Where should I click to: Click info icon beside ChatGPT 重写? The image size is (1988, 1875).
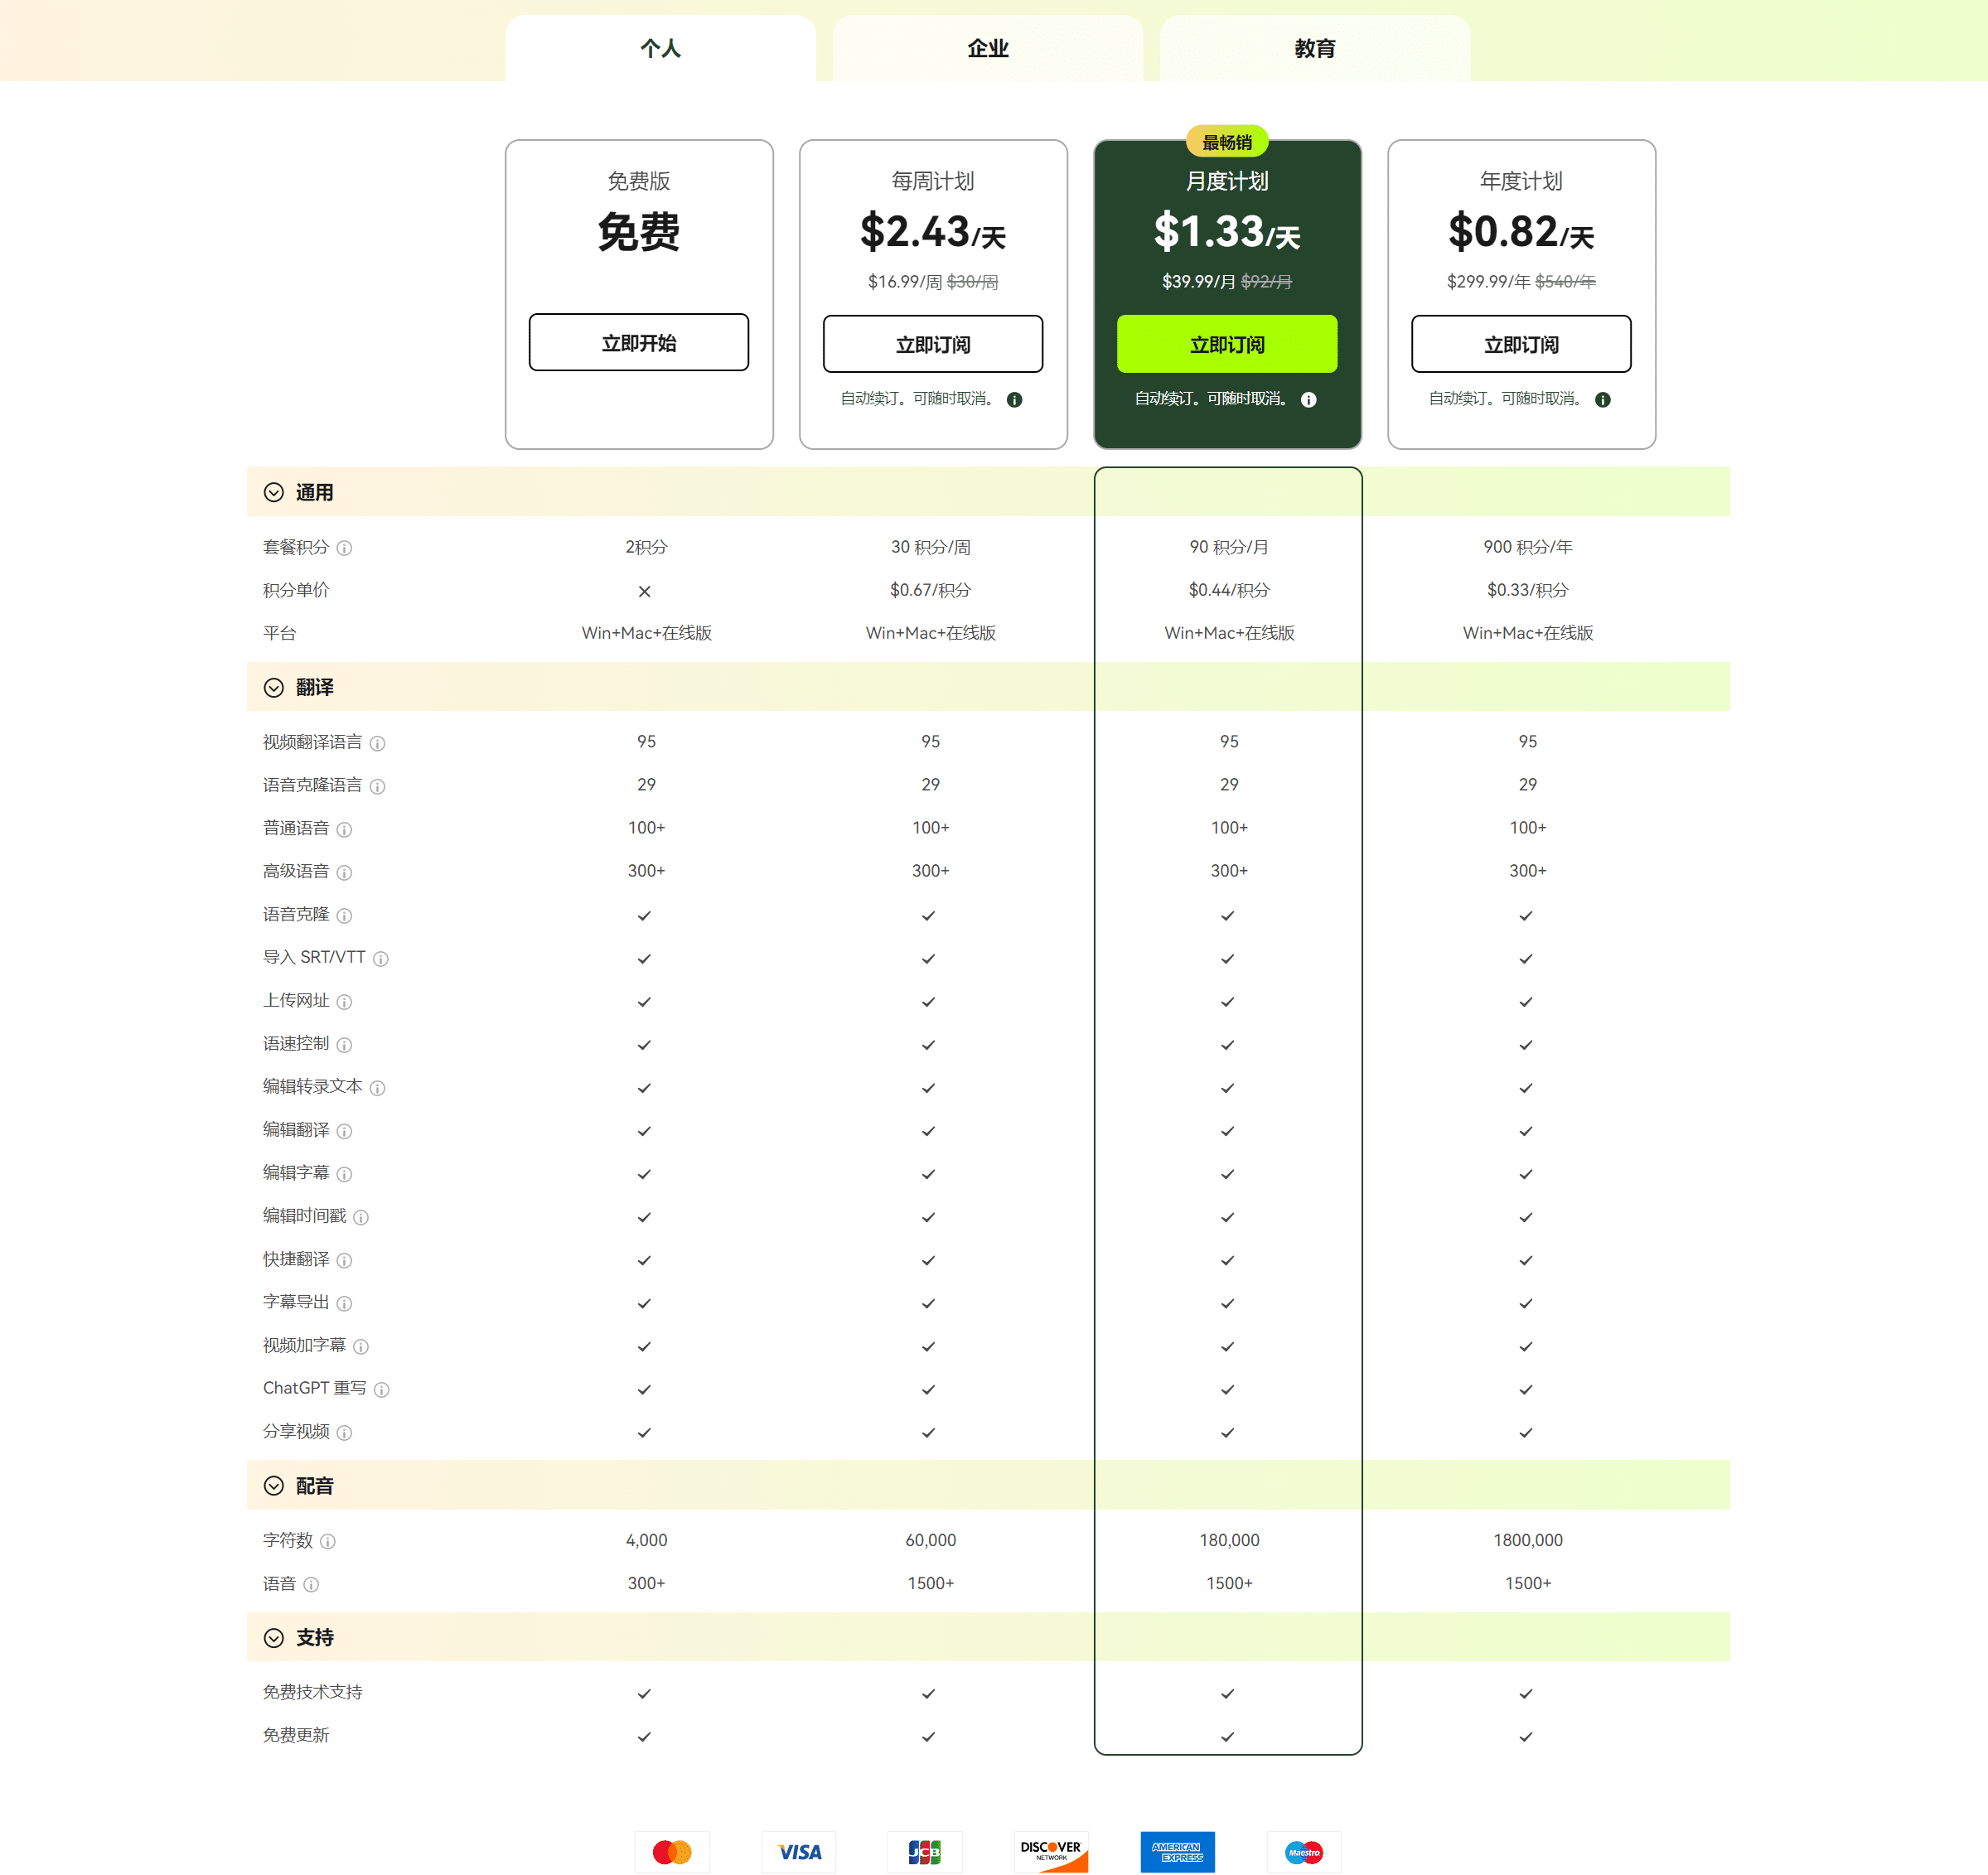tap(381, 1389)
